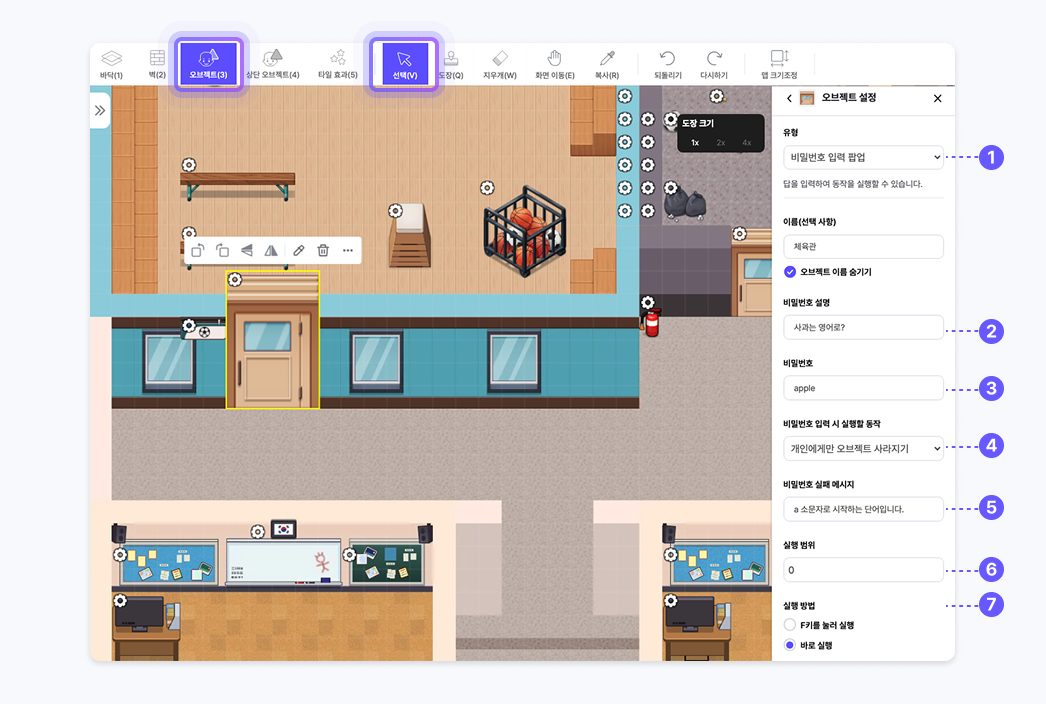Choose the 도장(Q) stamp tool
This screenshot has height=704, width=1046.
[x=452, y=64]
